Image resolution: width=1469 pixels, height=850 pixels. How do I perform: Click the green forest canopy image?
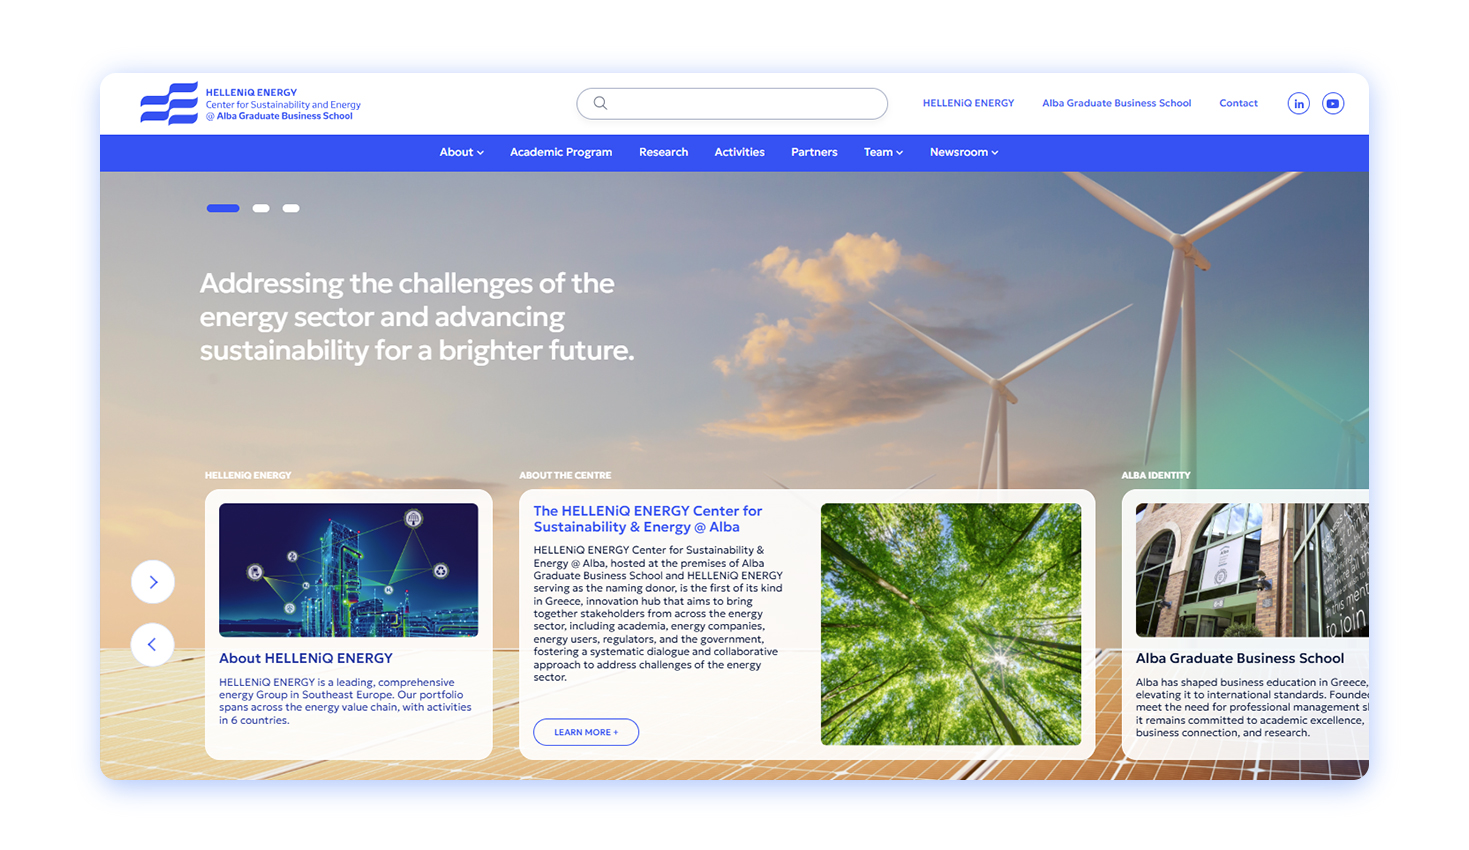[951, 624]
